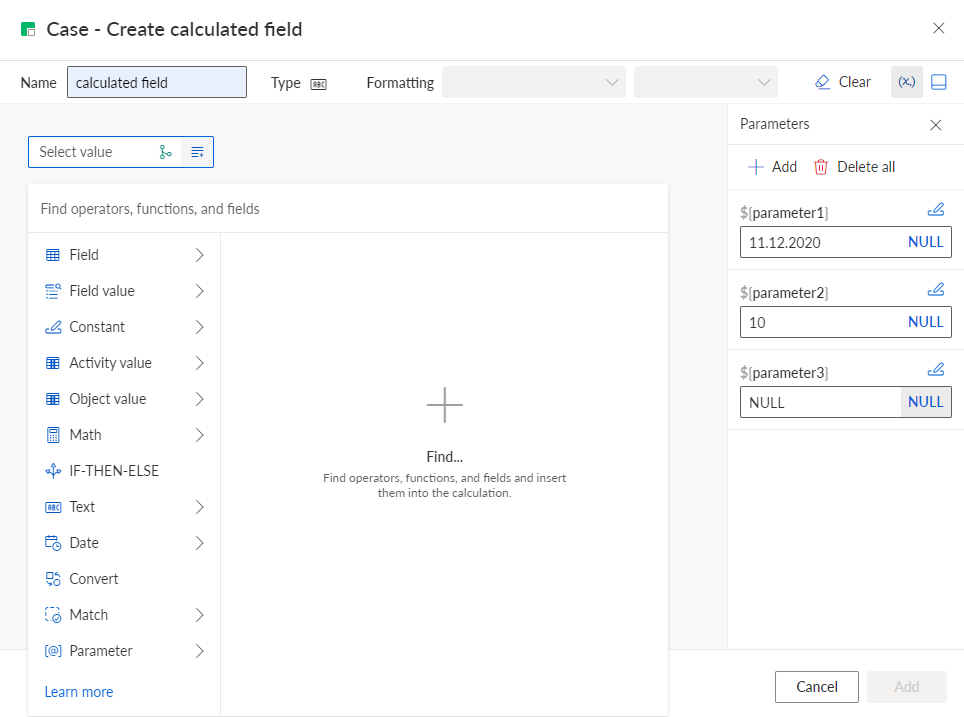Click the Type text icon
964x717 pixels.
[318, 84]
